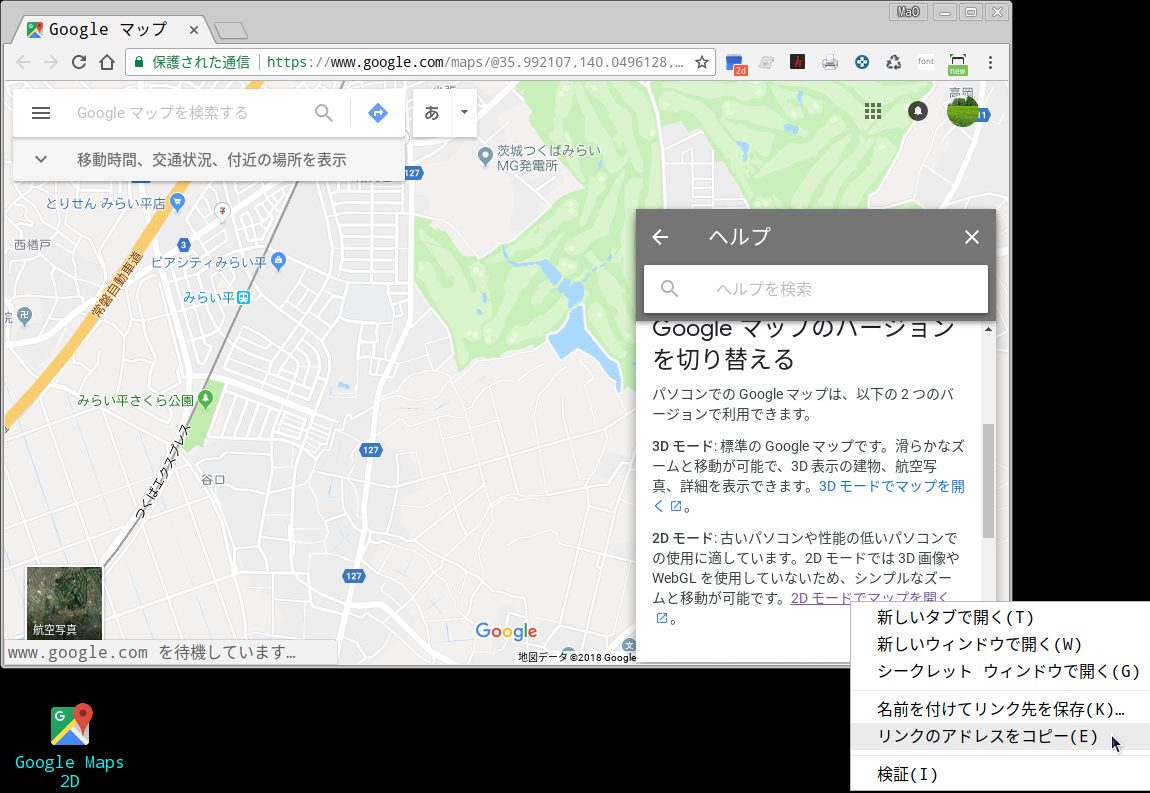Open directions with the blue arrow icon
This screenshot has width=1150, height=793.
click(378, 113)
